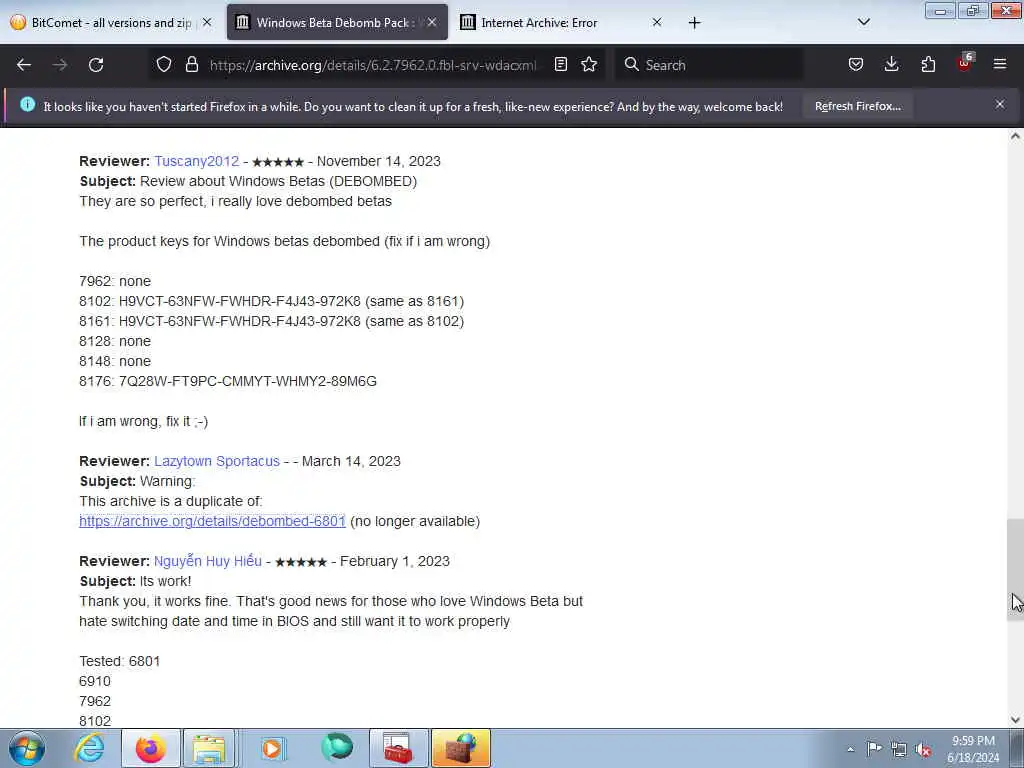
Task: Switch to the Windows Beta Debomb Pack tab
Action: click(x=337, y=23)
